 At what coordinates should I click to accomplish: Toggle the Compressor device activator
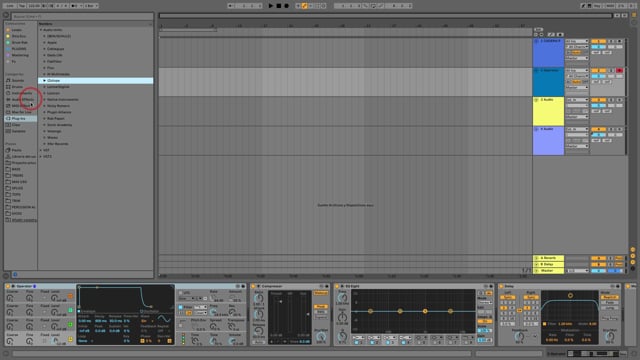(253, 286)
